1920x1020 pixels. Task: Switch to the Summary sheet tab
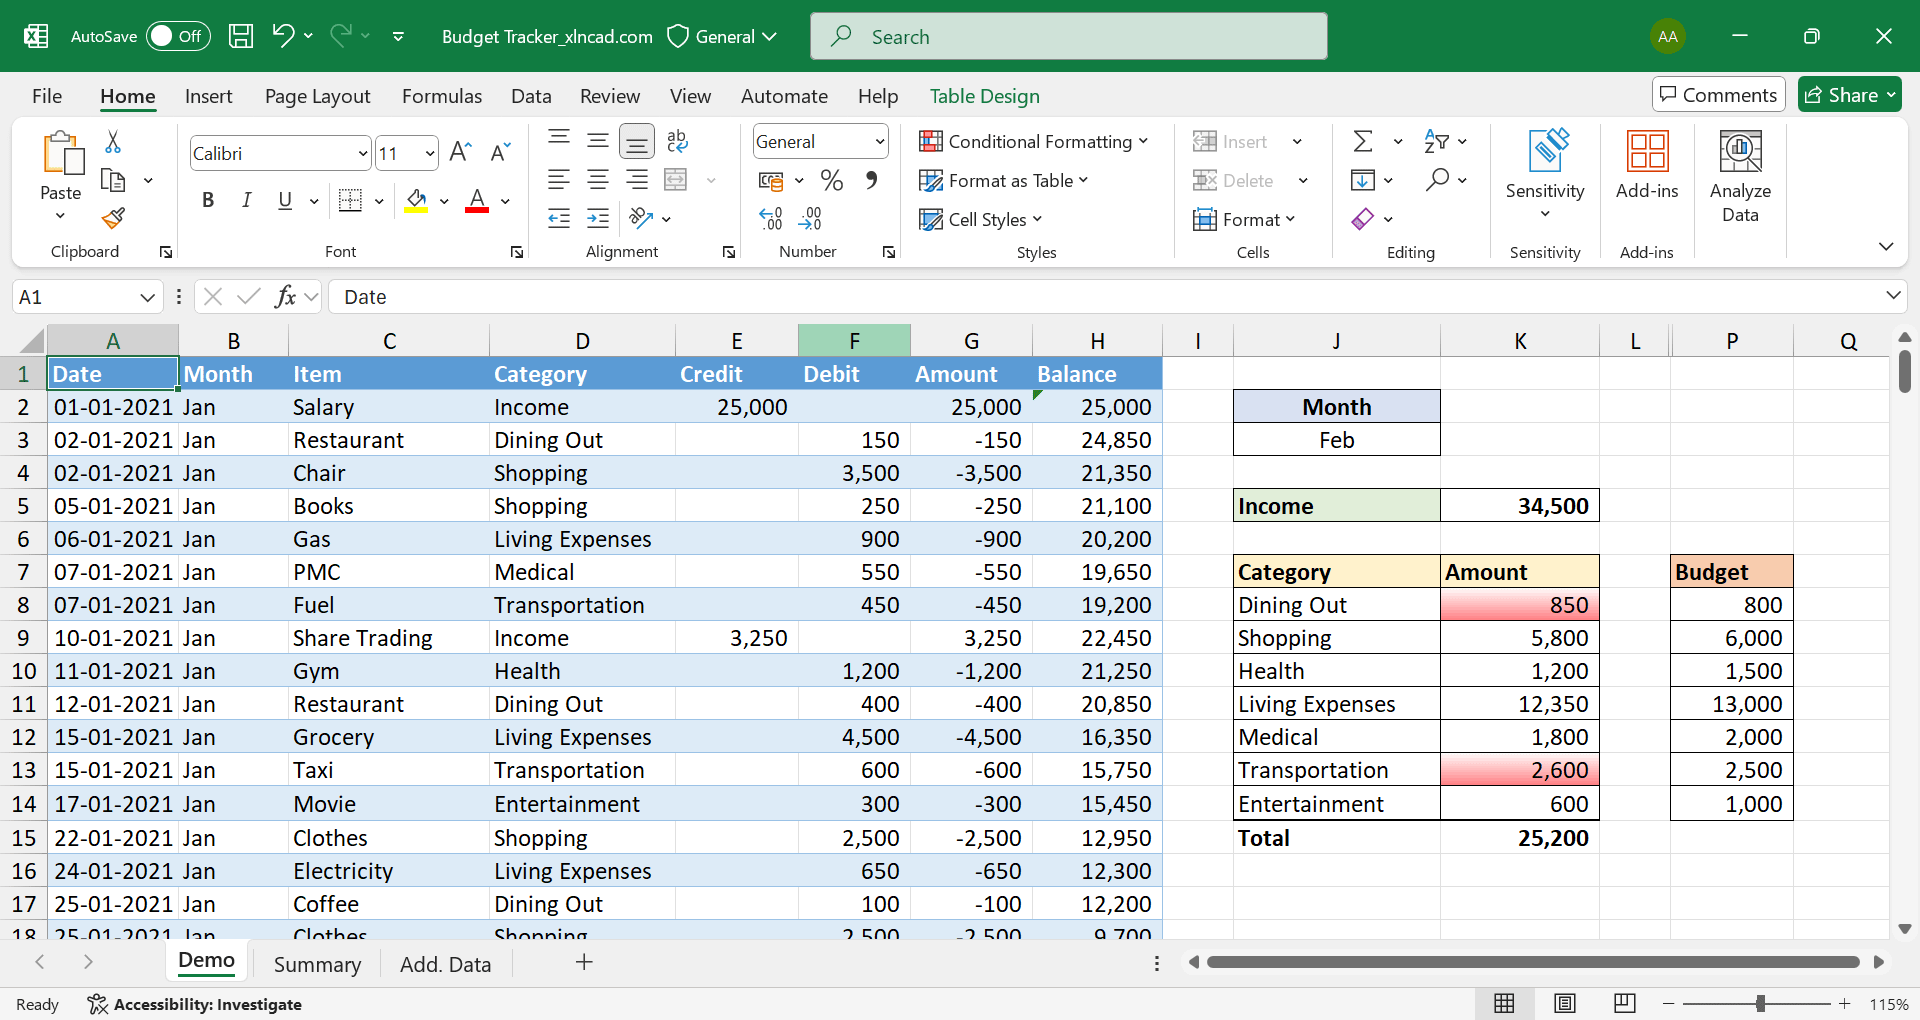[x=317, y=964]
